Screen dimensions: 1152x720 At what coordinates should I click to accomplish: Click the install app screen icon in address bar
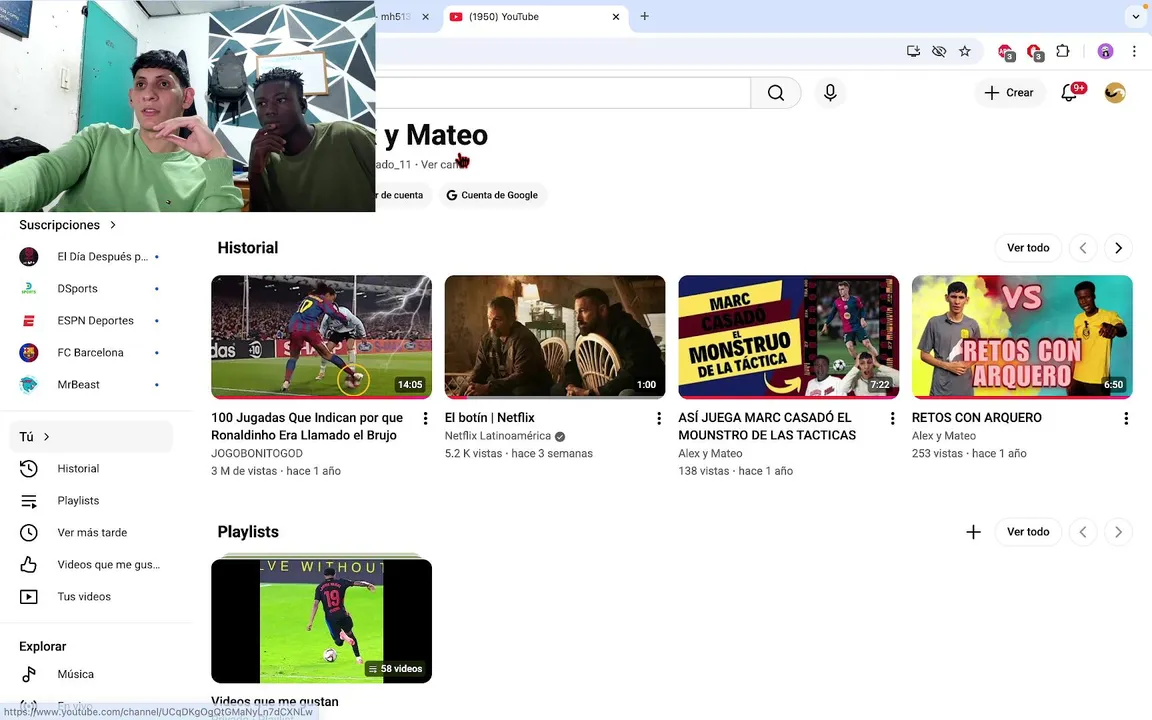pos(913,51)
